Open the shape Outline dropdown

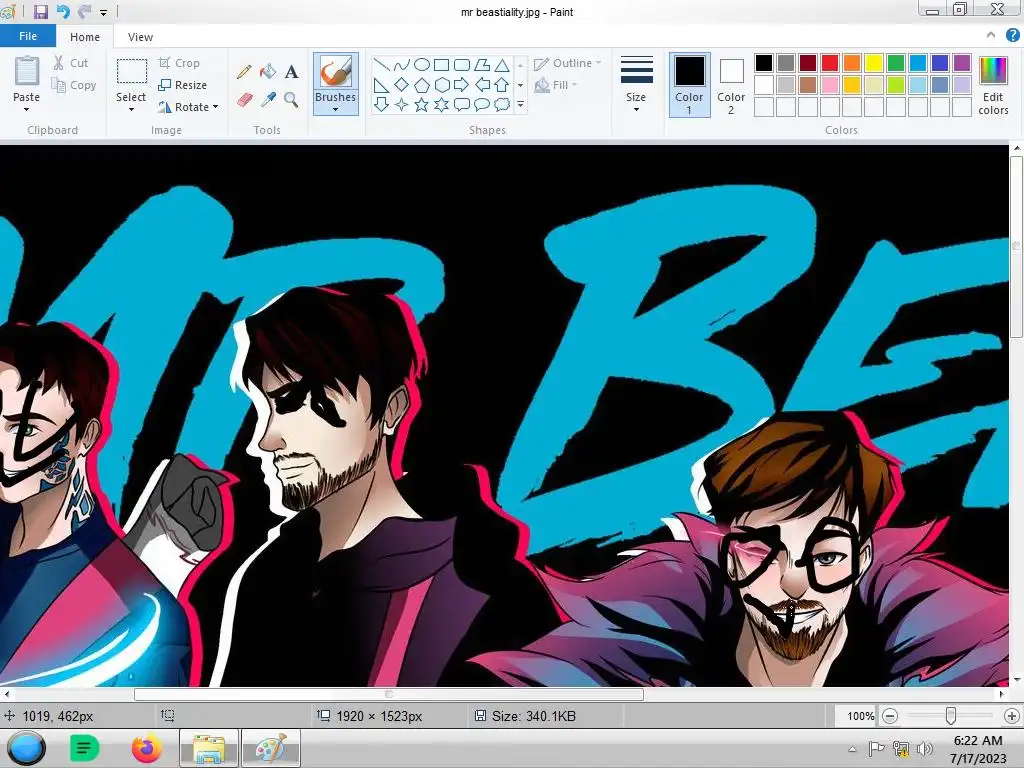[x=567, y=63]
